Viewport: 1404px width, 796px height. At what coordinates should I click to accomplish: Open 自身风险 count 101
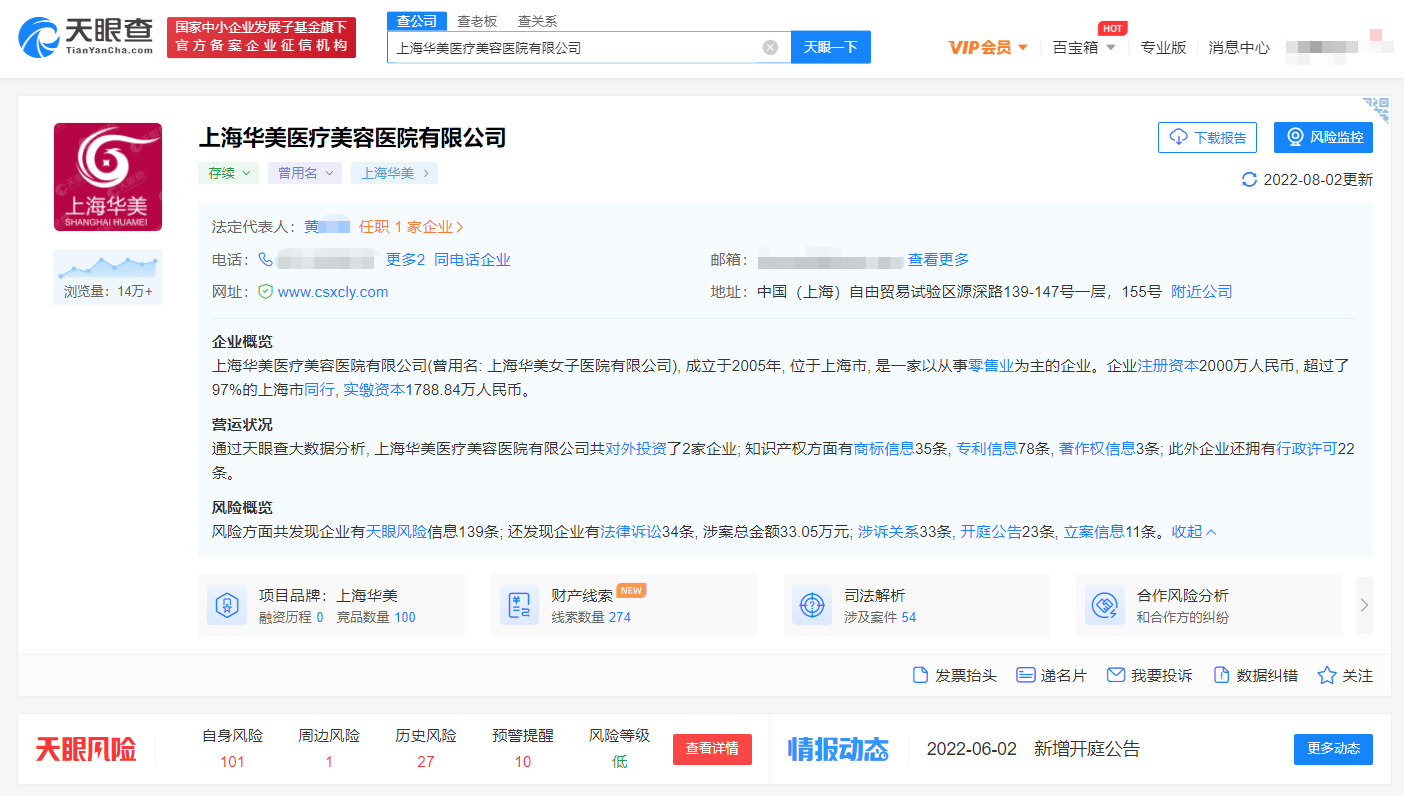pos(232,762)
